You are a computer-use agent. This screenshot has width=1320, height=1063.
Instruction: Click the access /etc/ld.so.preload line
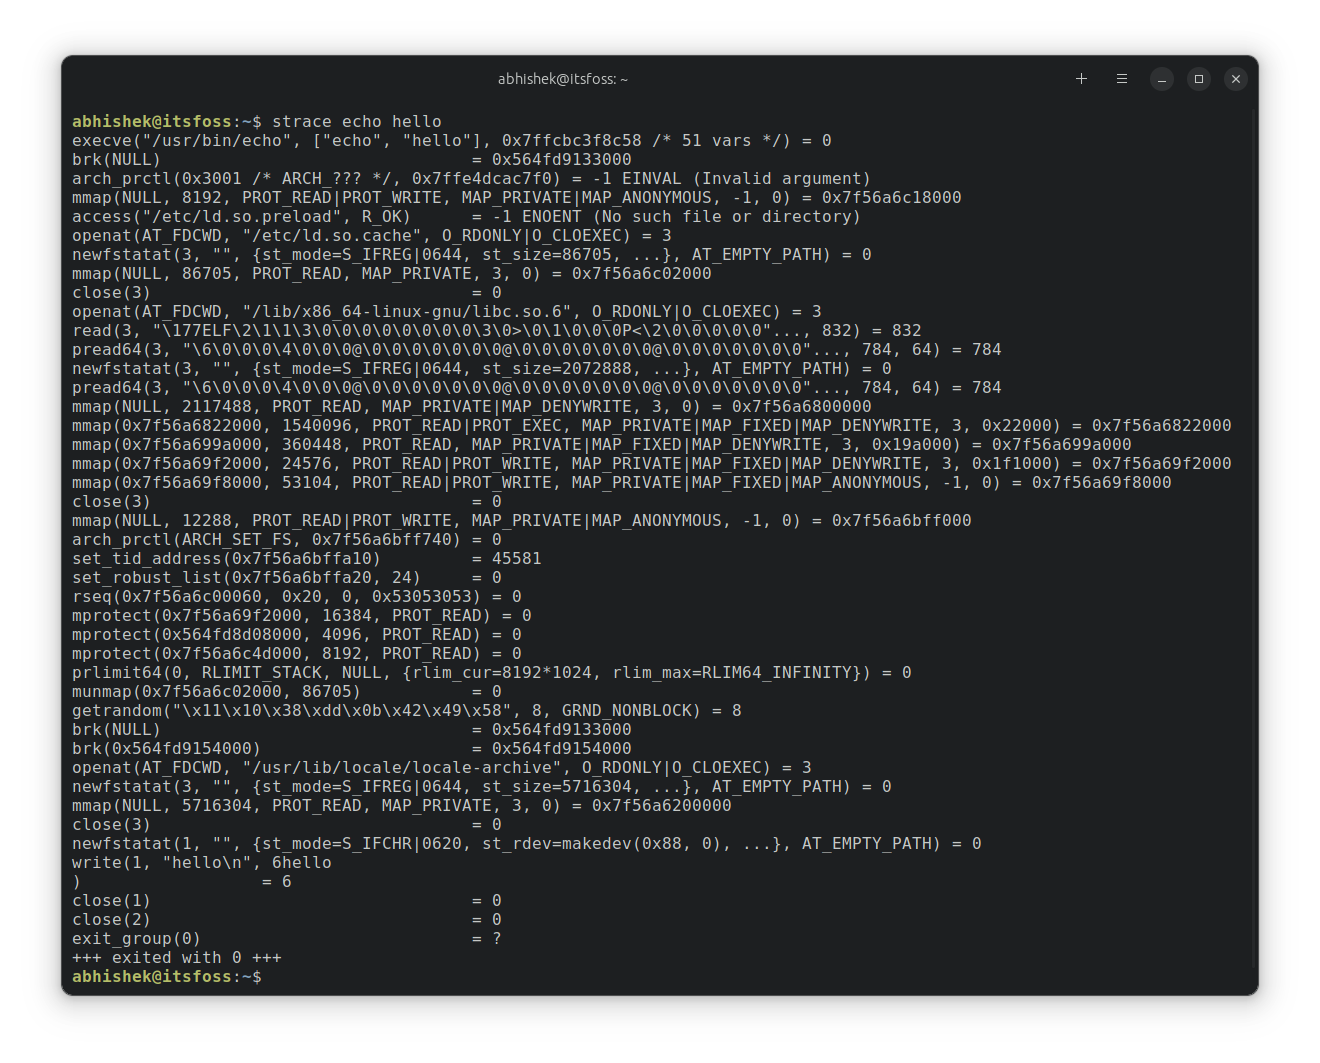coord(467,217)
